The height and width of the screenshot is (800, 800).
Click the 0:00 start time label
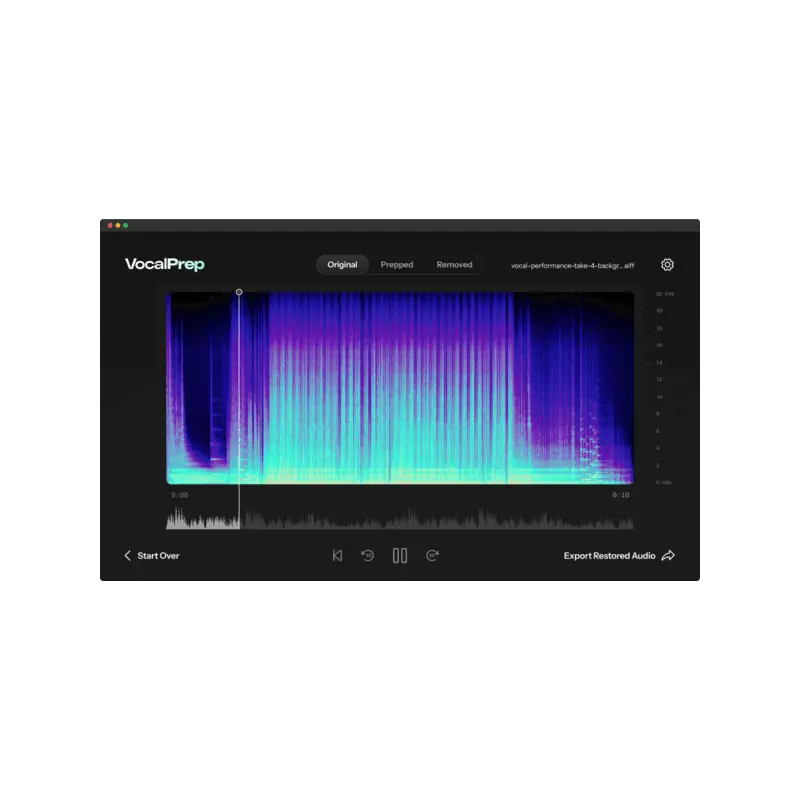point(180,495)
